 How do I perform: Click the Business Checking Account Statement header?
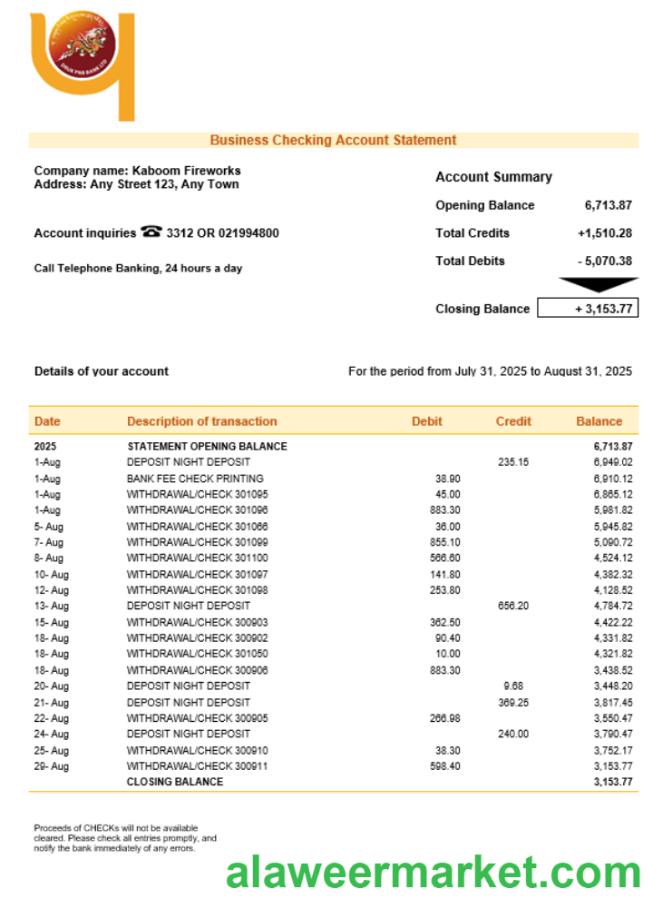[x=333, y=140]
